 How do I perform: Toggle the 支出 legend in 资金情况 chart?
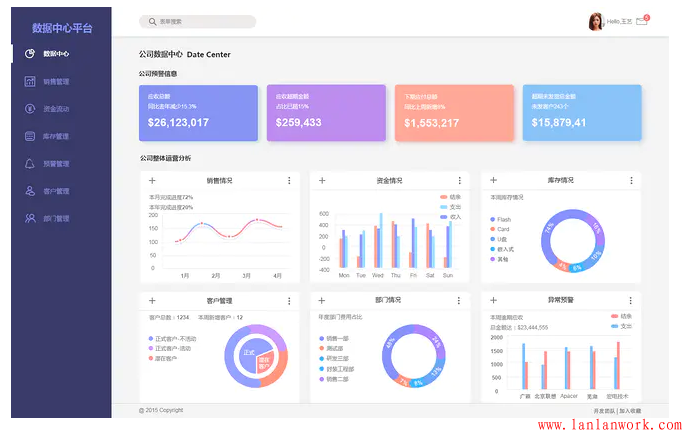(x=448, y=207)
